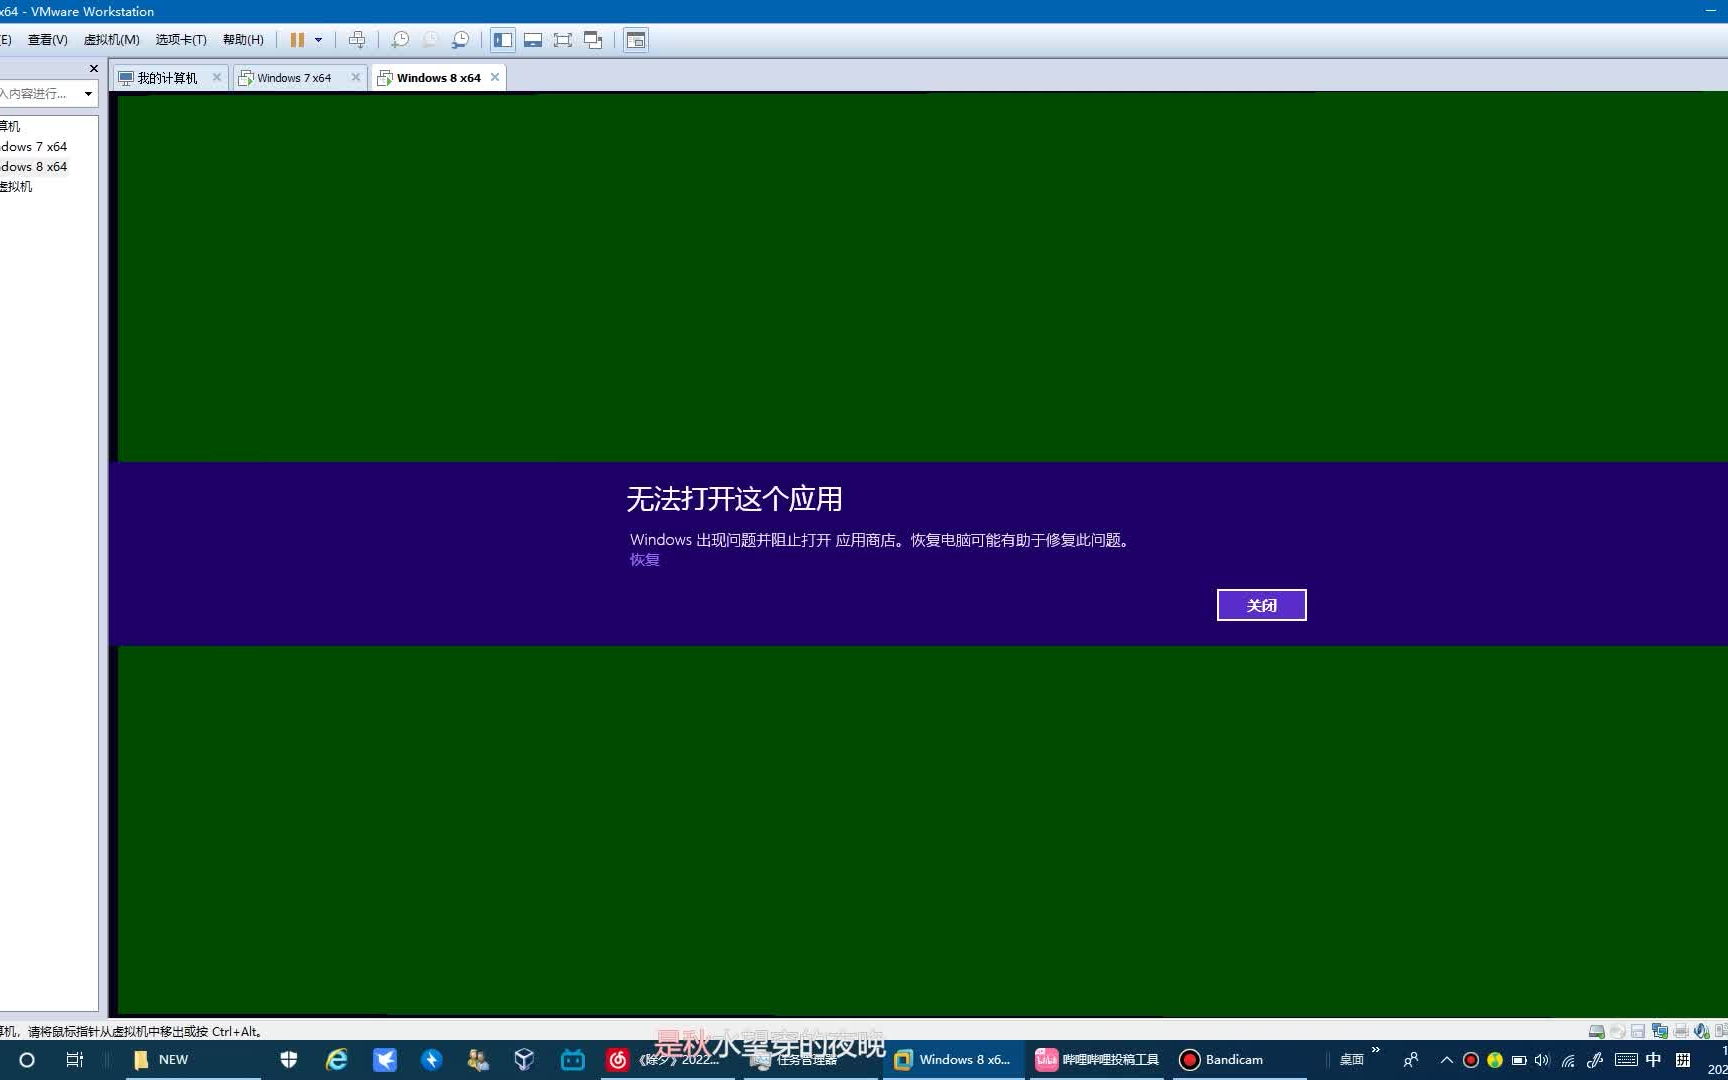
Task: Click the sound card icon in VMware status bar
Action: point(1702,1031)
